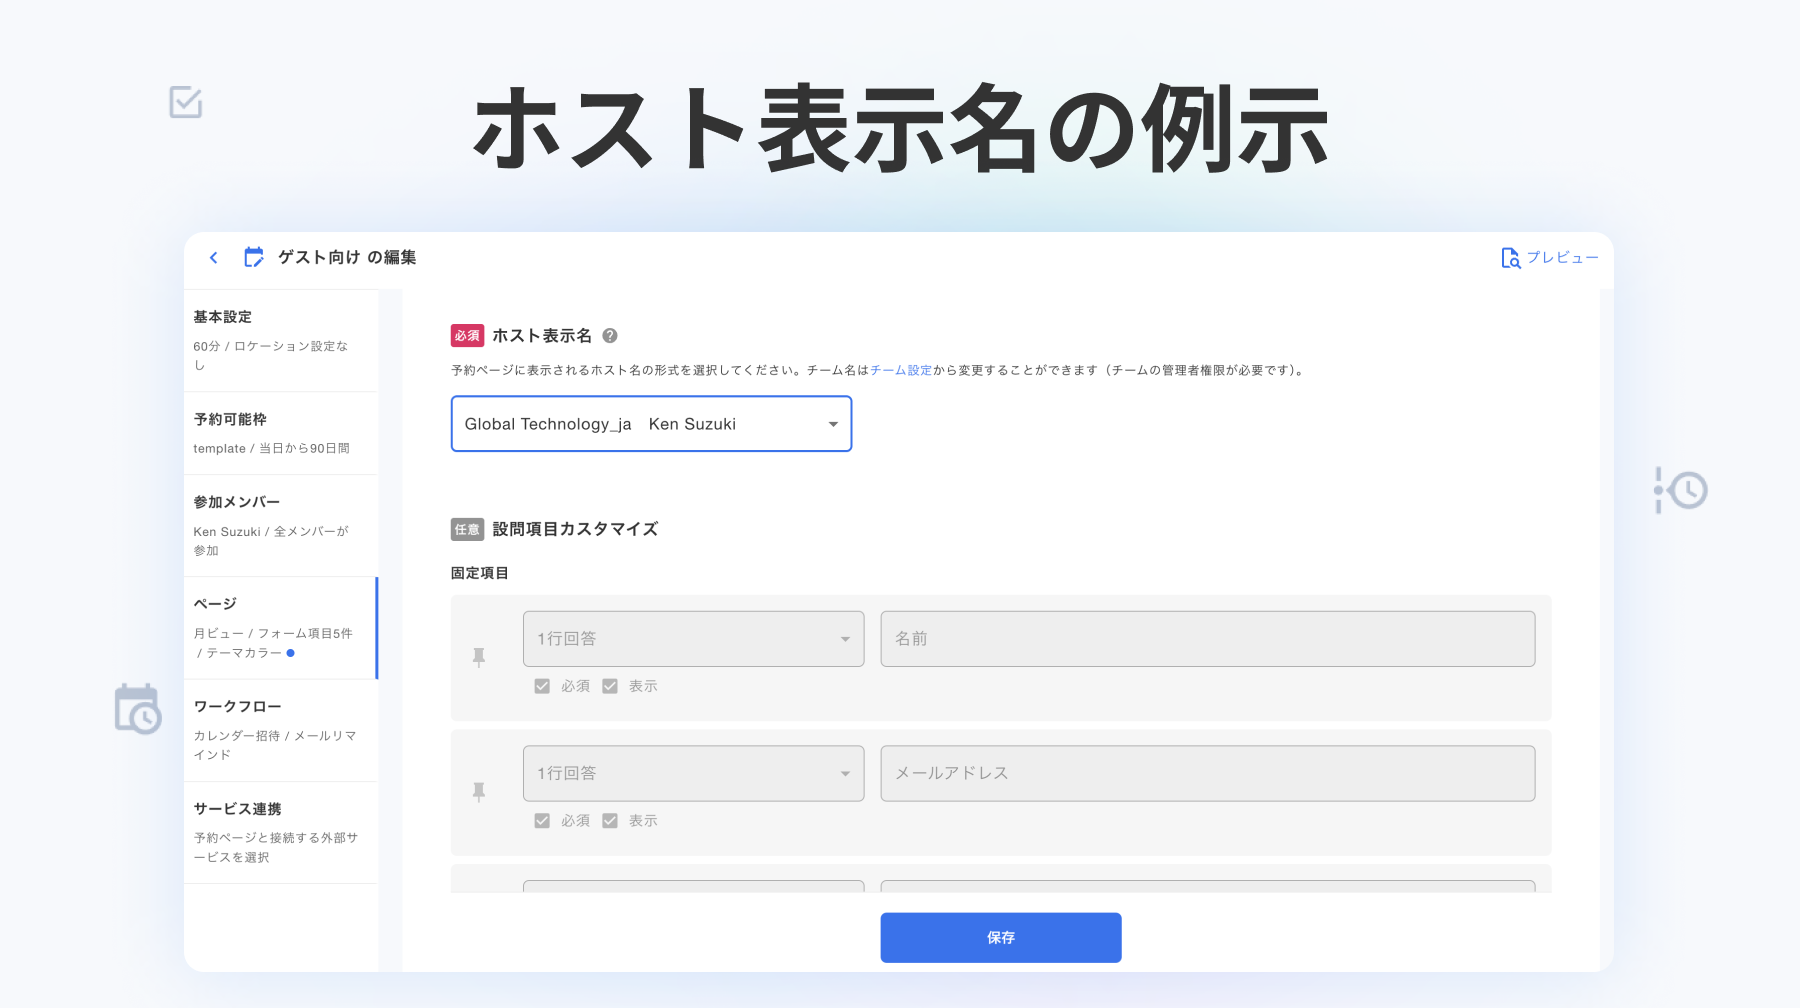Click help question mark beside ホスト表示名
This screenshot has height=1008, width=1800.
610,336
